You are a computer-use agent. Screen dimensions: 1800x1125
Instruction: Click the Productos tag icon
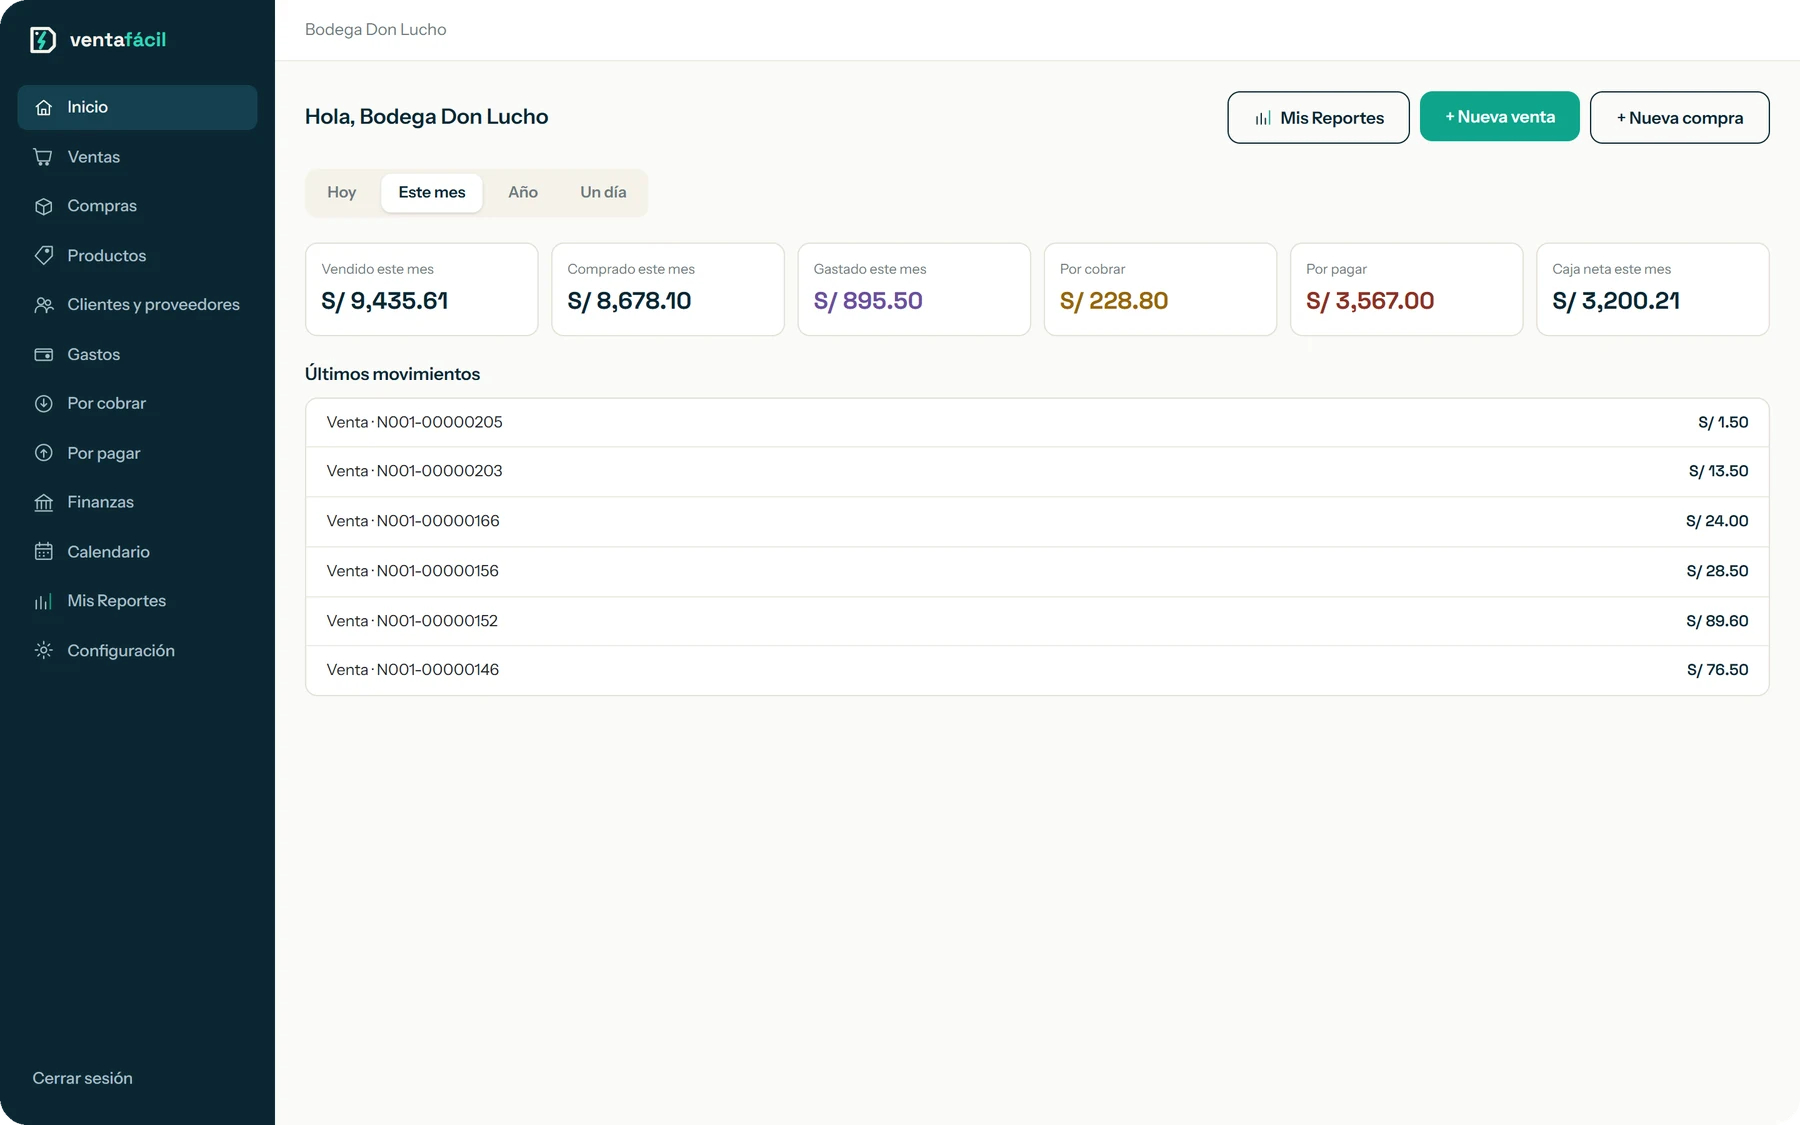43,255
